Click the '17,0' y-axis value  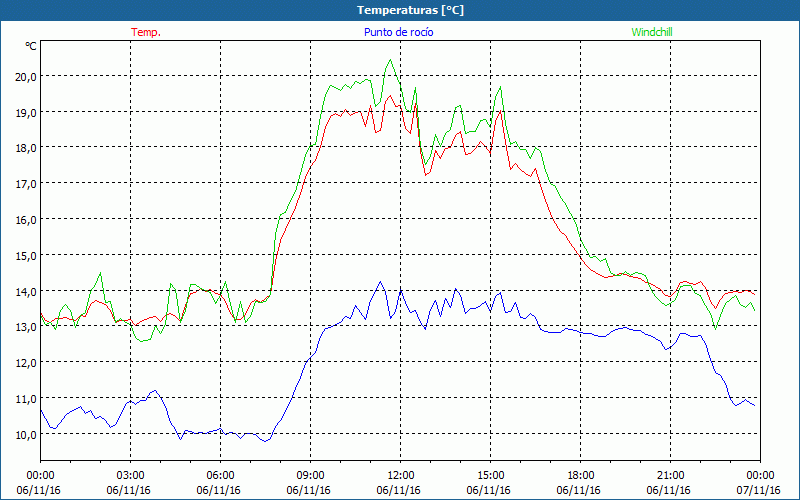27,184
